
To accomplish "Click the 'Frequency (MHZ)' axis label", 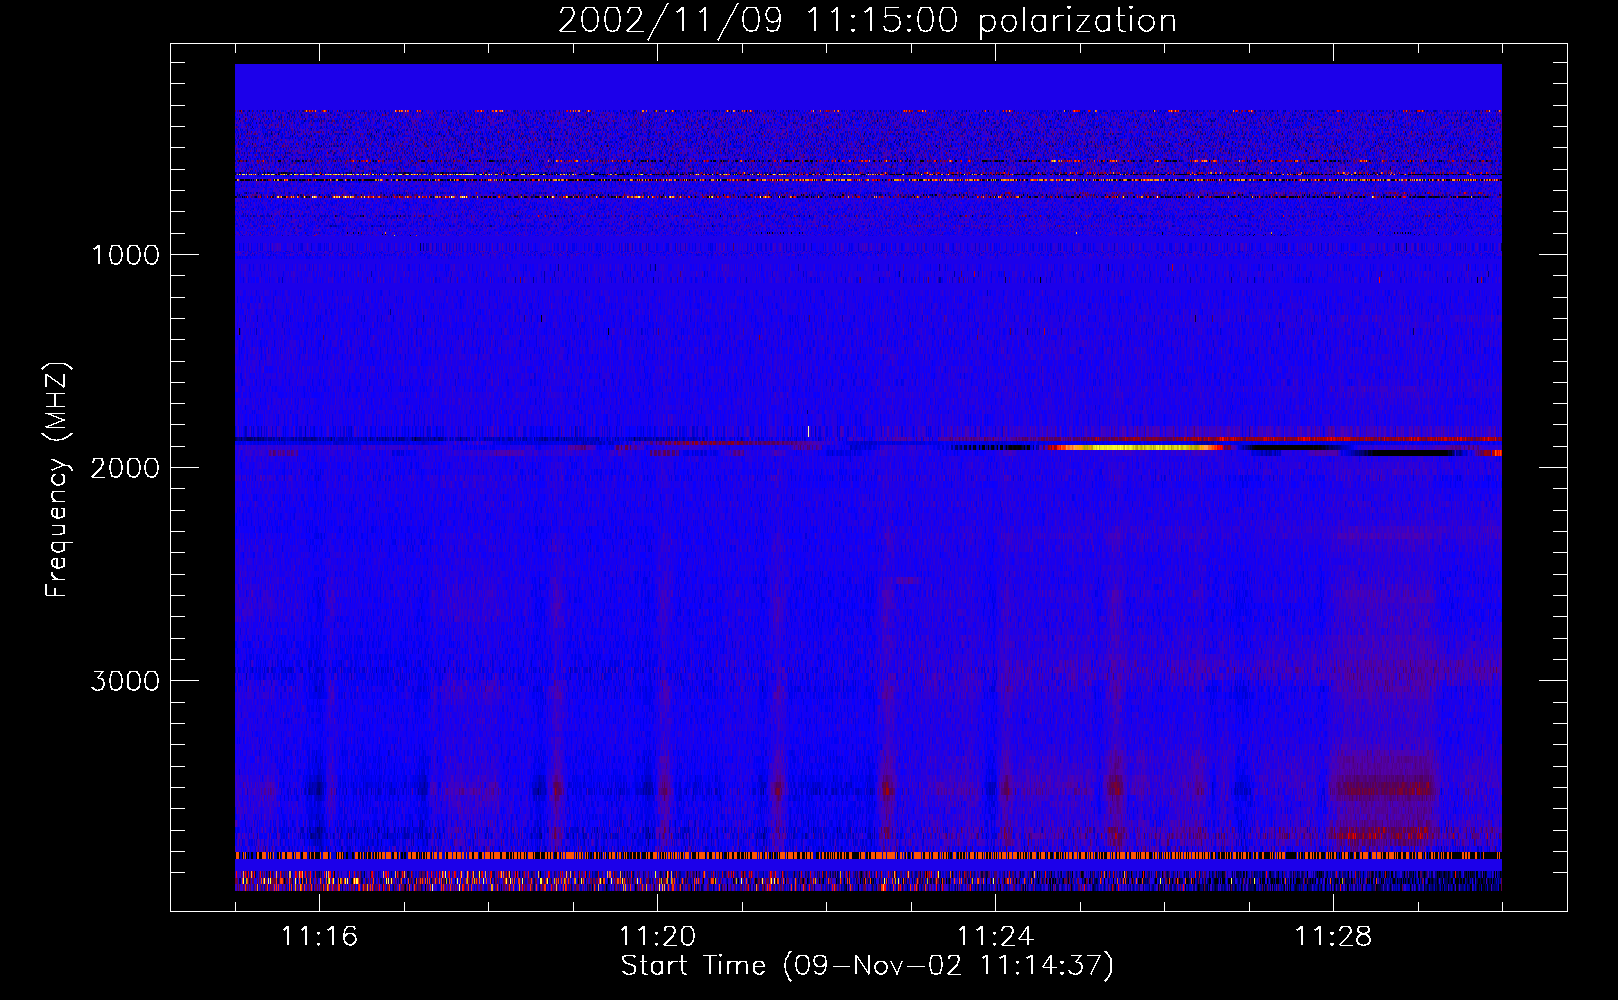I will click(57, 480).
